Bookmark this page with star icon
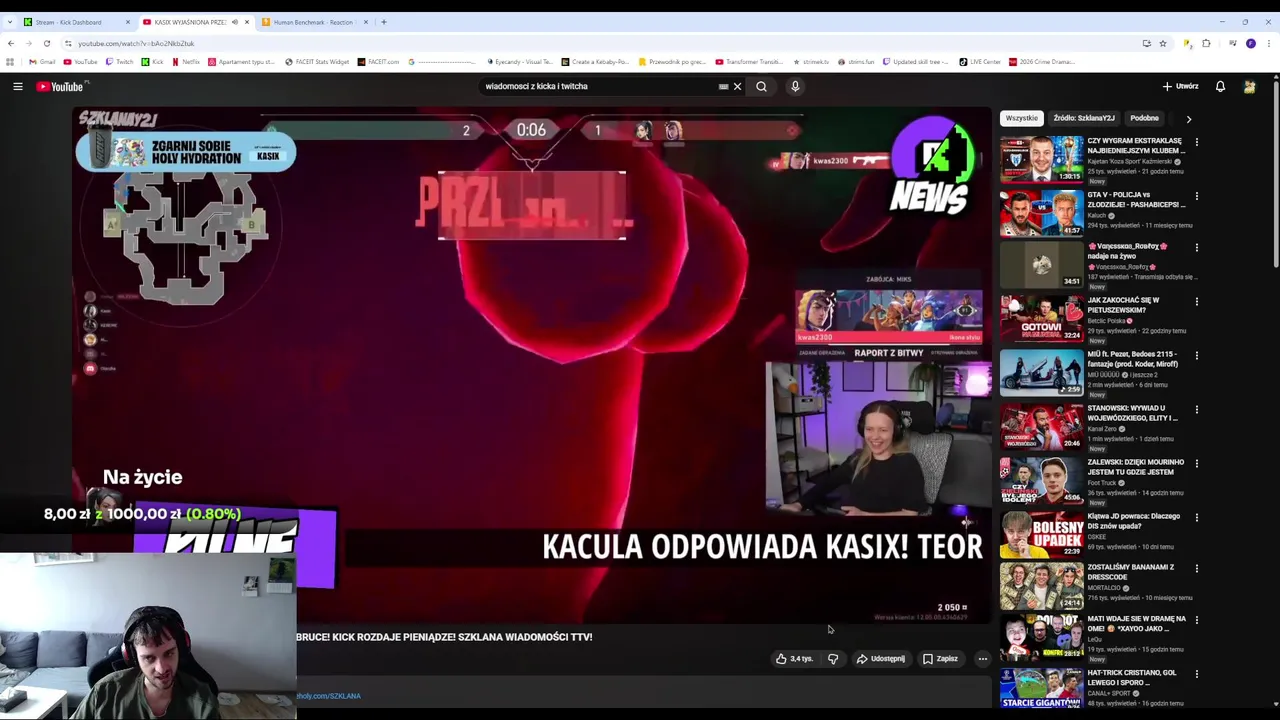 [x=1163, y=43]
